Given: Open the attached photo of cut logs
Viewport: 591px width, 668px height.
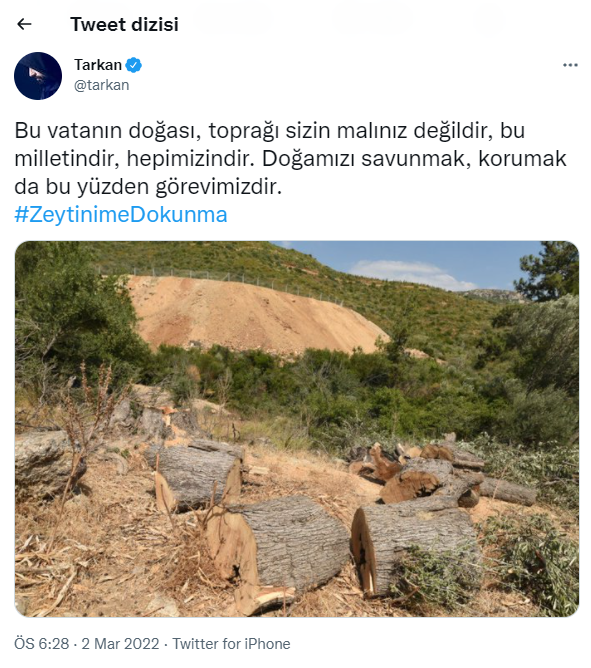Looking at the screenshot, I should pyautogui.click(x=297, y=429).
